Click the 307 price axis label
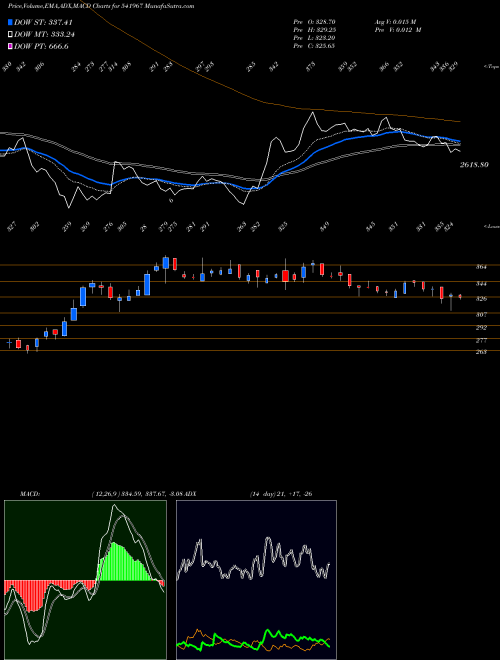This screenshot has height=660, width=500. 481,314
